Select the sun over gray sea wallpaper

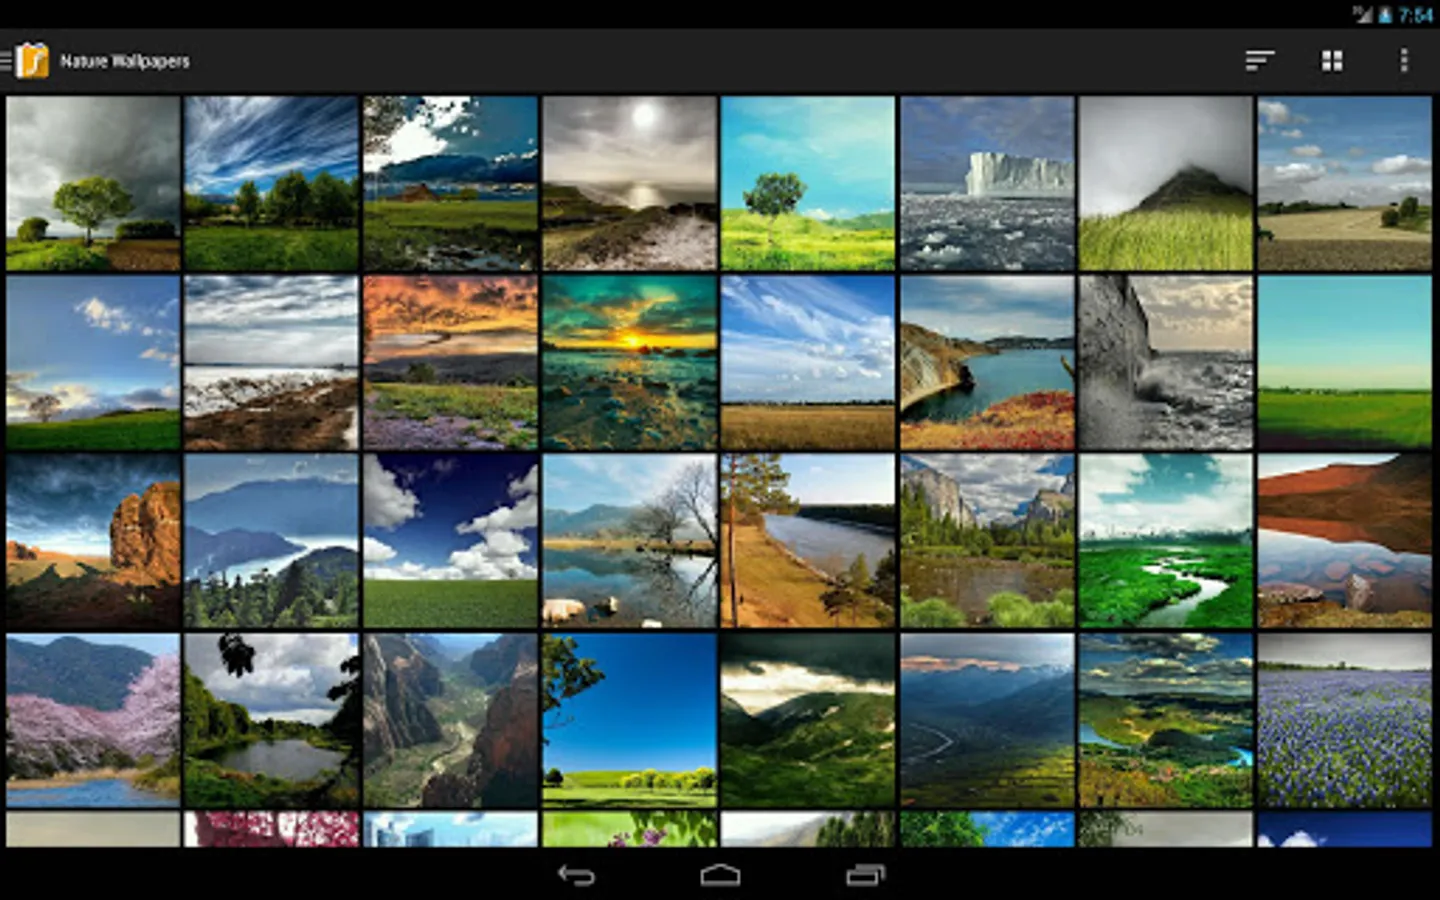629,183
